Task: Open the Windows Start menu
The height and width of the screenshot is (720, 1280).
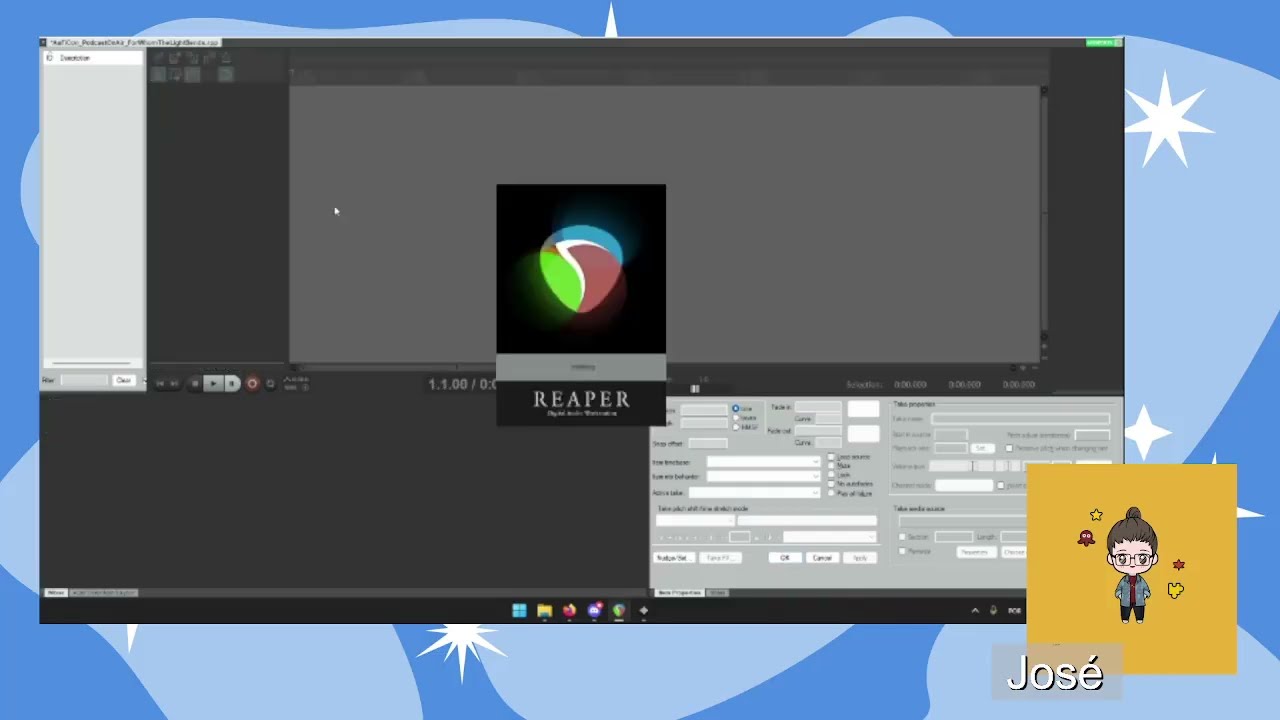Action: click(519, 610)
